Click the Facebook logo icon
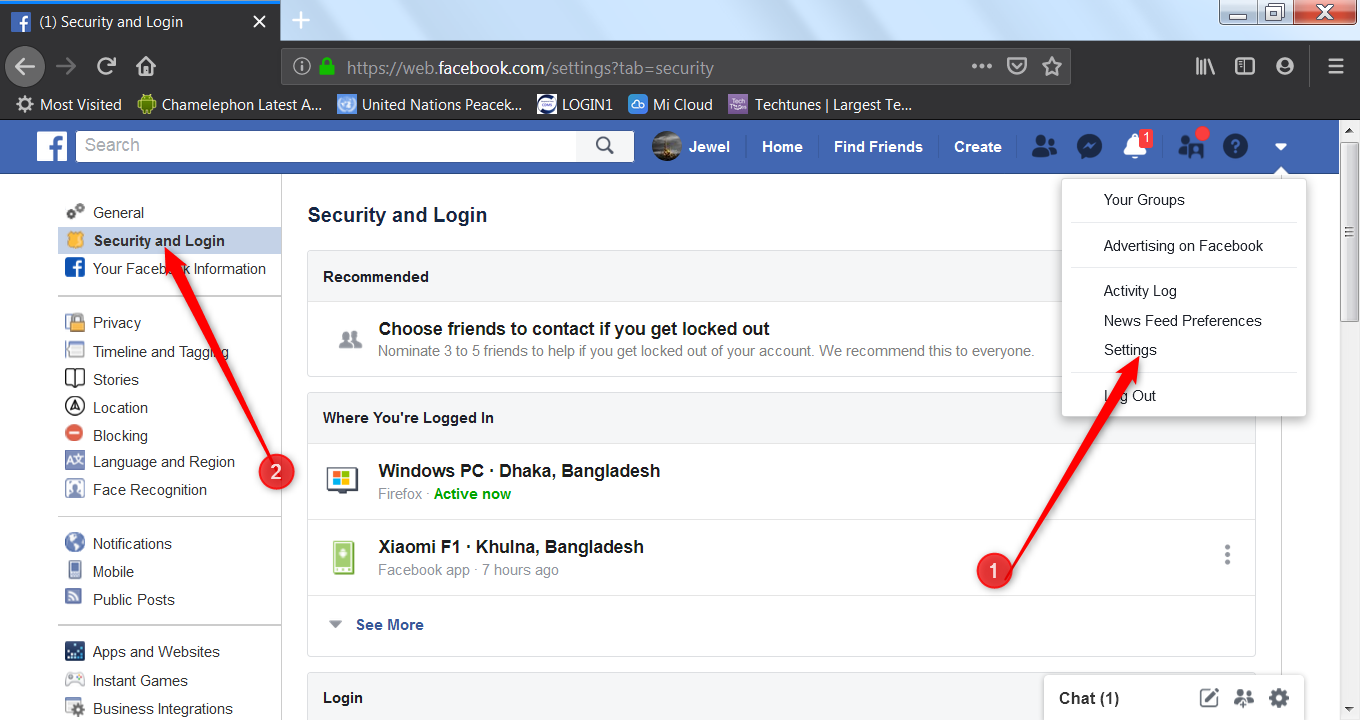 click(x=52, y=146)
